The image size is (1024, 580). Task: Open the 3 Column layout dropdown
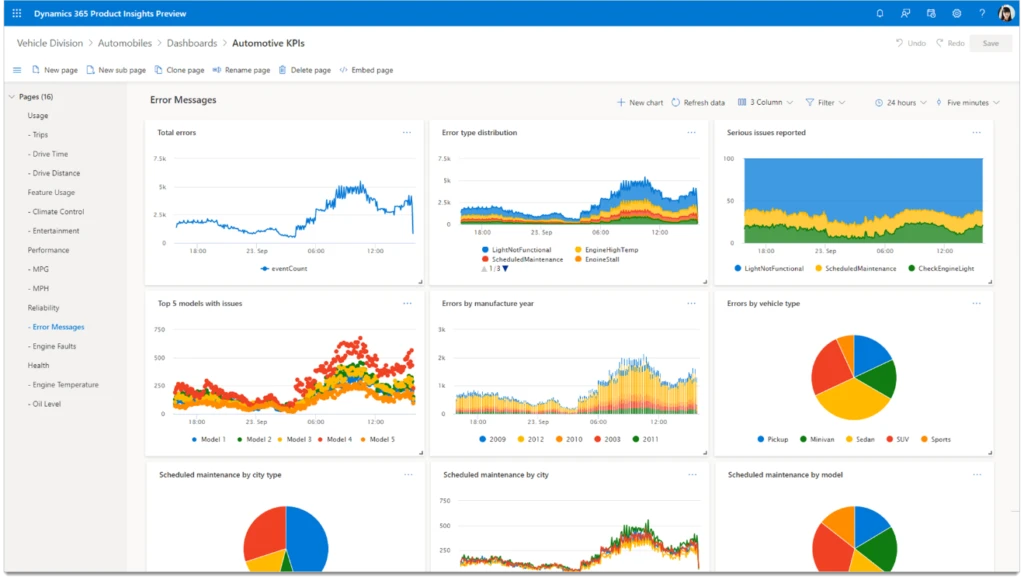click(x=768, y=101)
